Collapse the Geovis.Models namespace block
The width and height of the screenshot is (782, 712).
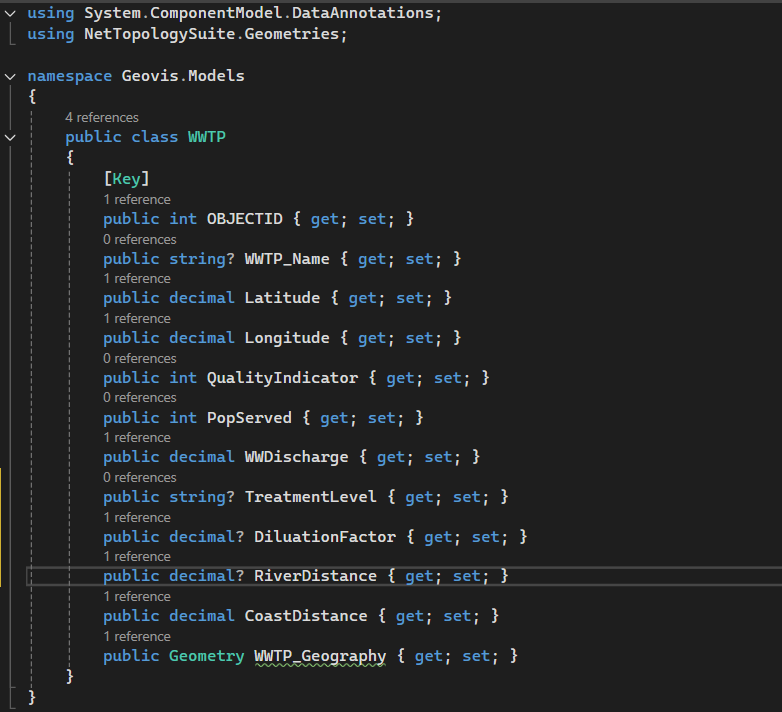tap(10, 76)
